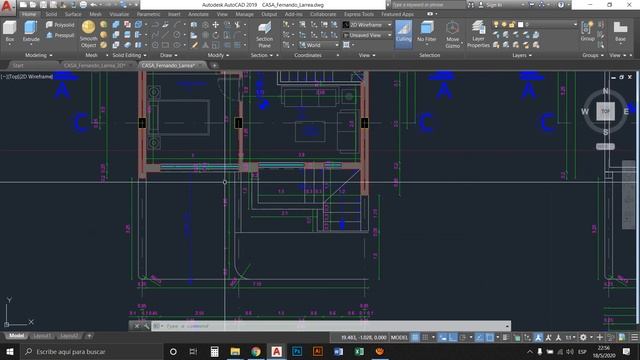Click the Windows taskbar search box
The image size is (640, 360).
[92, 351]
